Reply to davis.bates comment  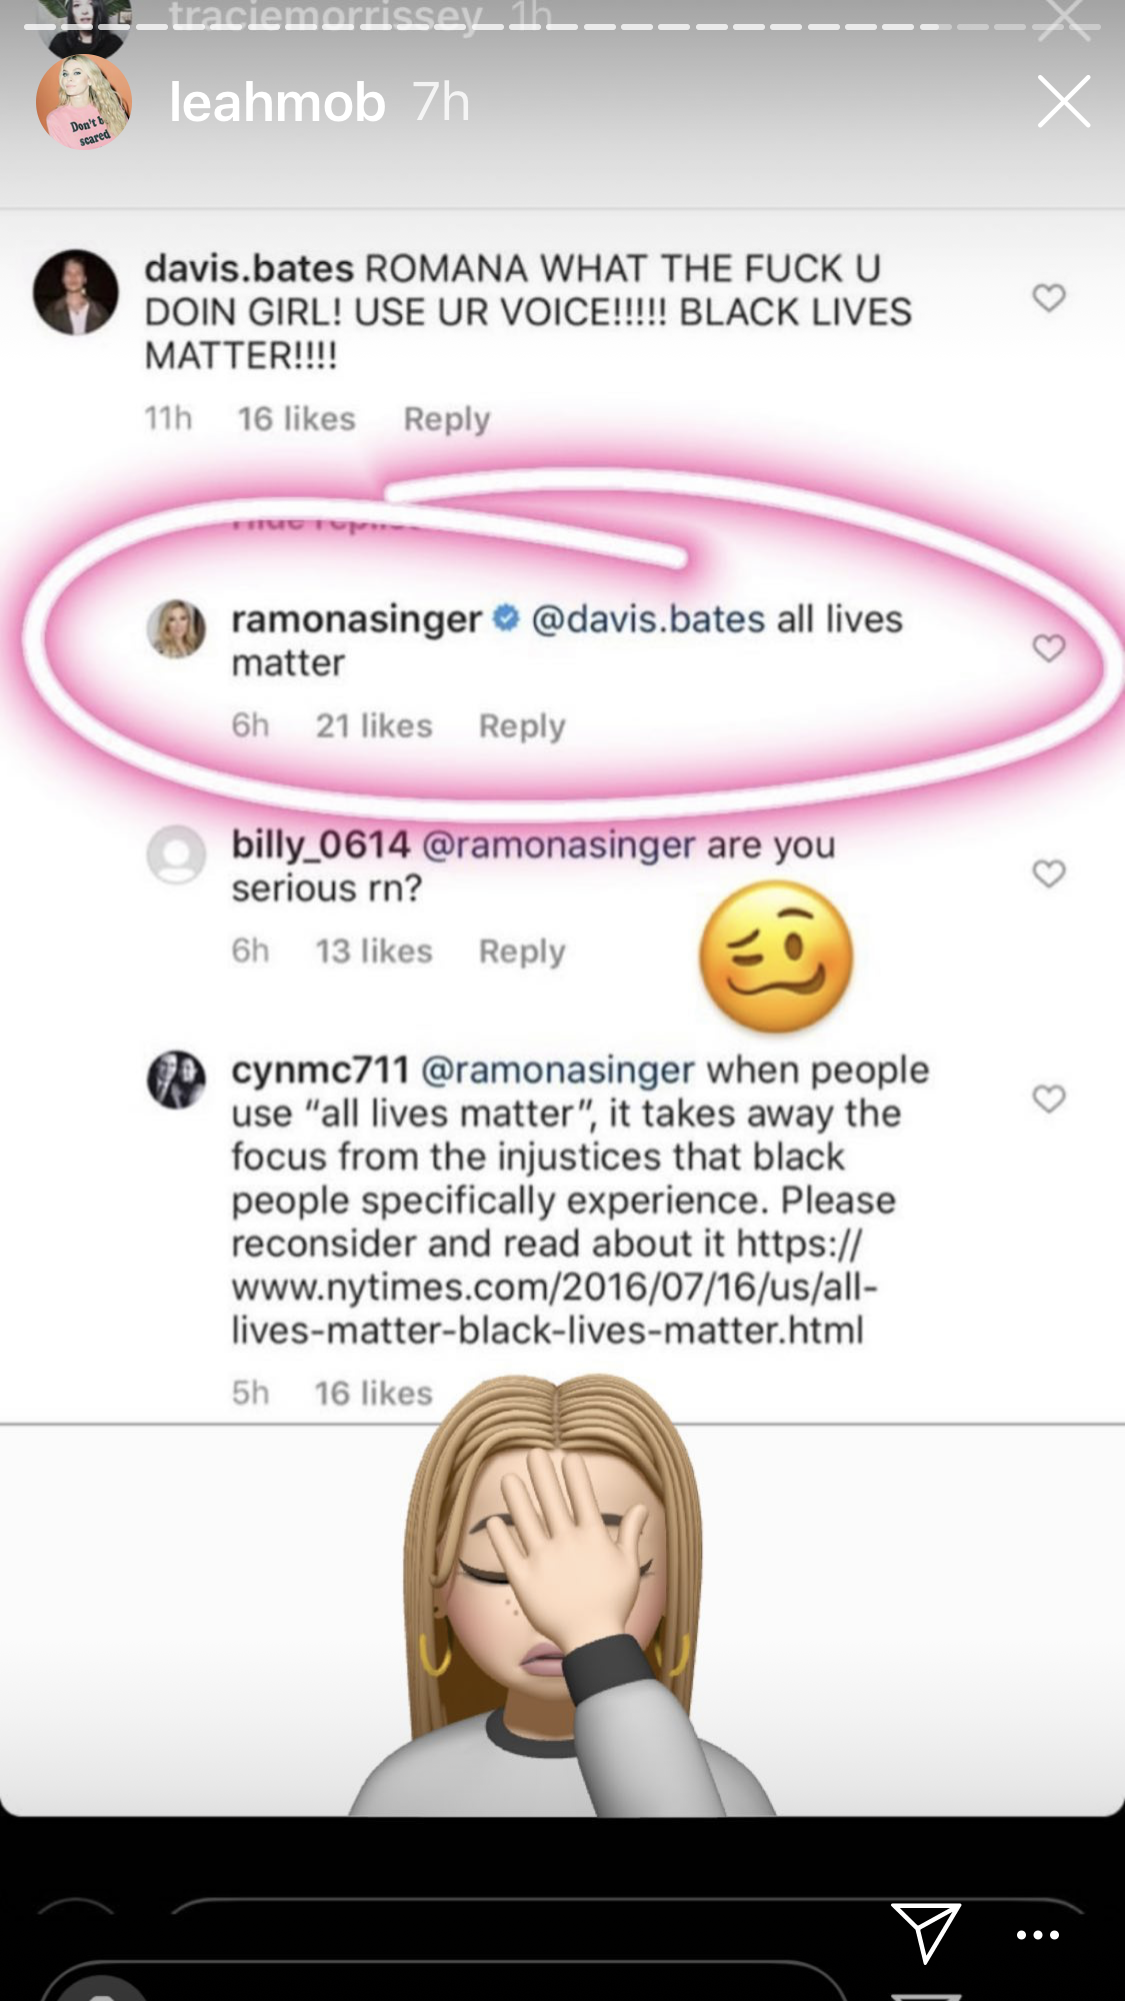(446, 418)
